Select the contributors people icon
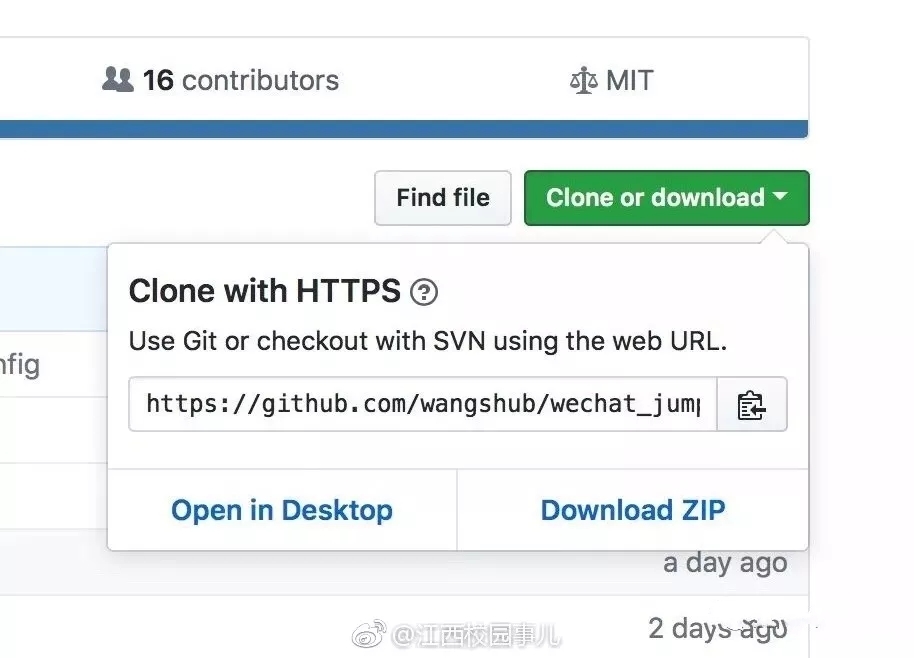Image resolution: width=914 pixels, height=658 pixels. 118,80
